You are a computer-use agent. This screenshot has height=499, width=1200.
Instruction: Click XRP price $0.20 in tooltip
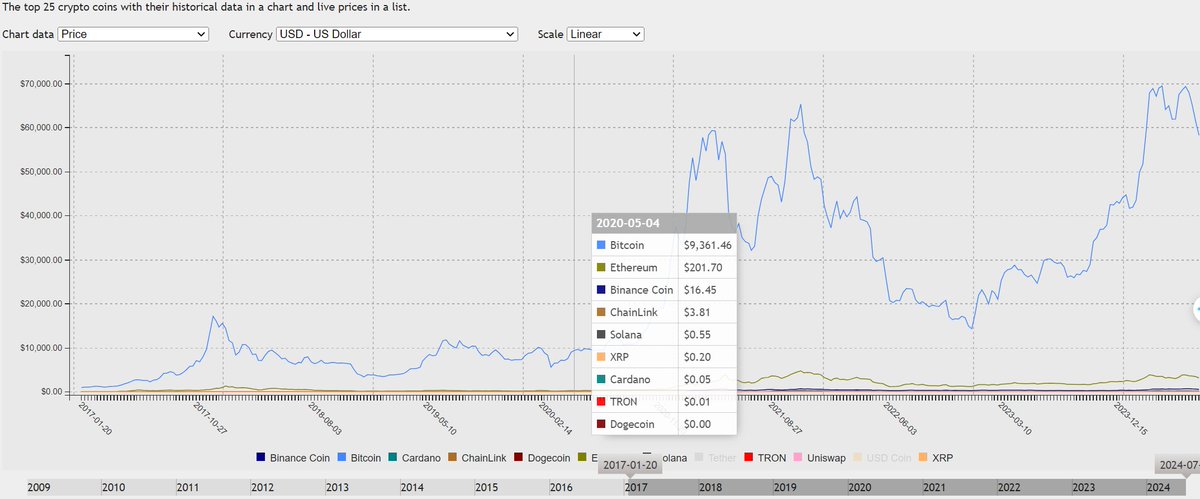[696, 357]
